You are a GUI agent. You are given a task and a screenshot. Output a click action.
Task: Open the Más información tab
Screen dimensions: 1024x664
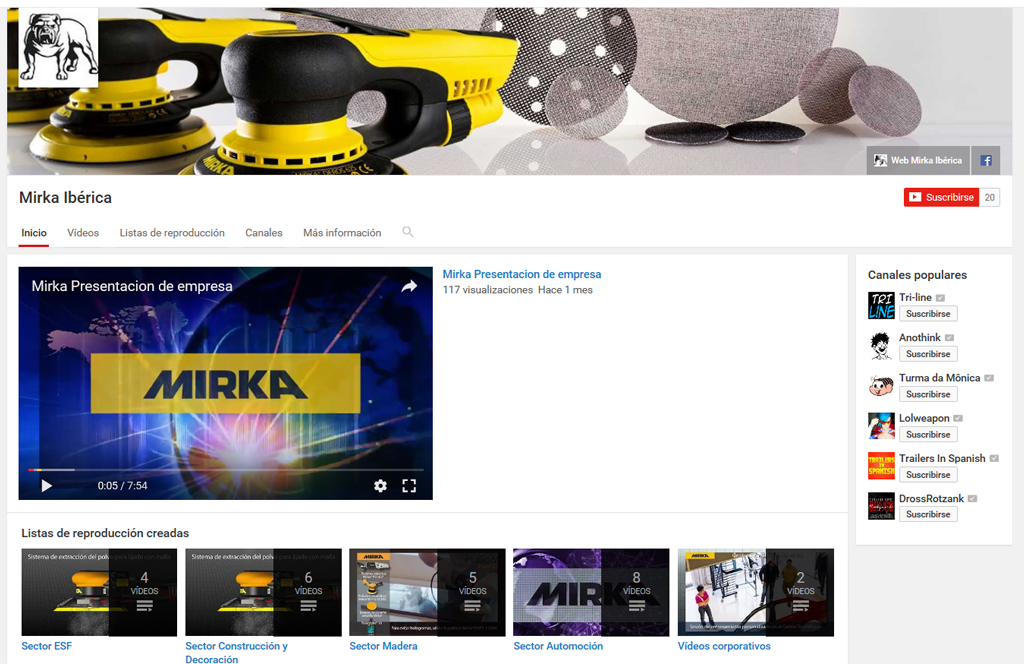pos(342,233)
